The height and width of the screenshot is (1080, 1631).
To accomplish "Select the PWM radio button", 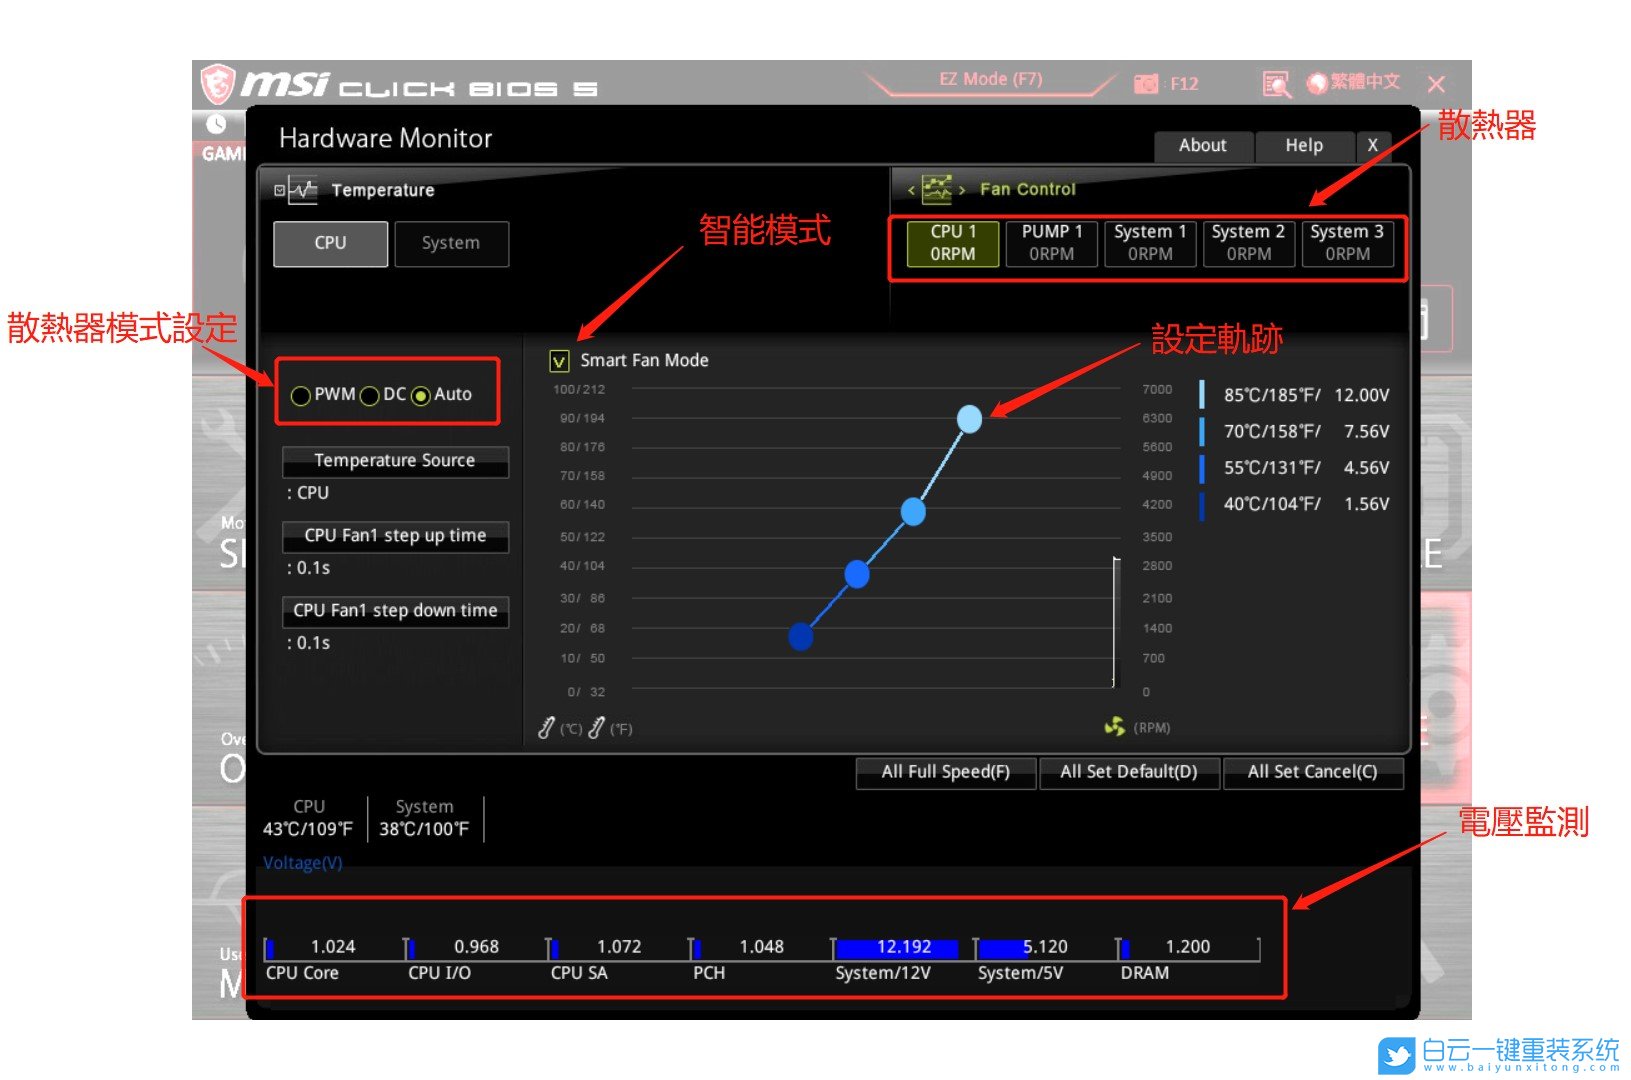I will tap(300, 396).
